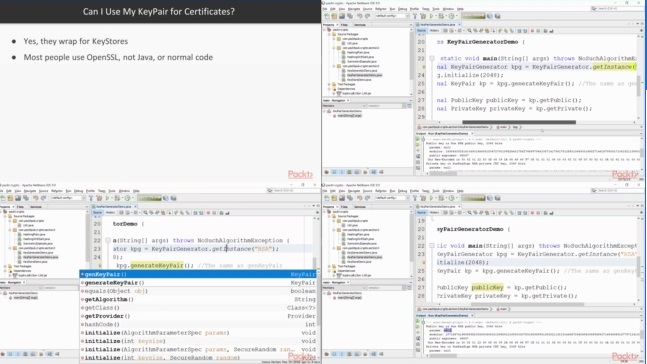This screenshot has width=647, height=364.
Task: Collapse Source Packages node in autocomplete window
Action: (5, 216)
